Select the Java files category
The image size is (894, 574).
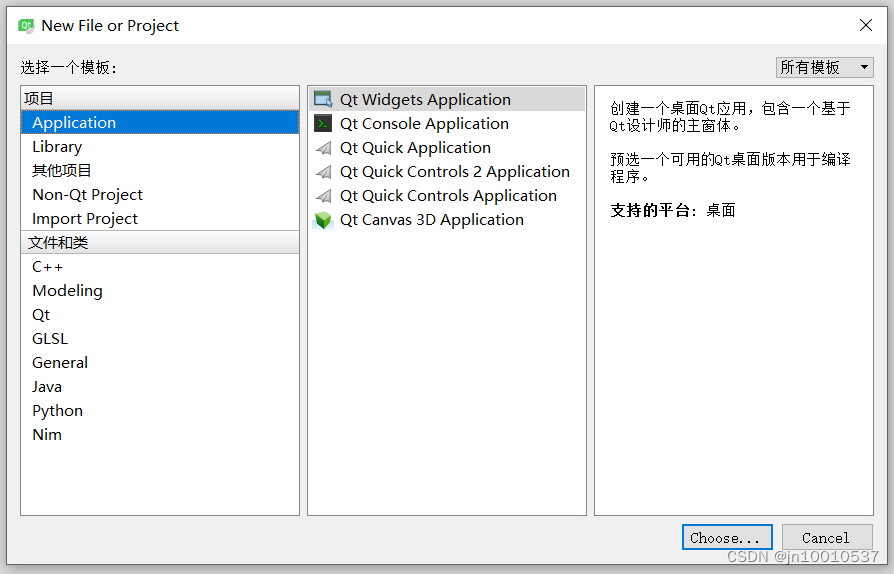[x=160, y=386]
